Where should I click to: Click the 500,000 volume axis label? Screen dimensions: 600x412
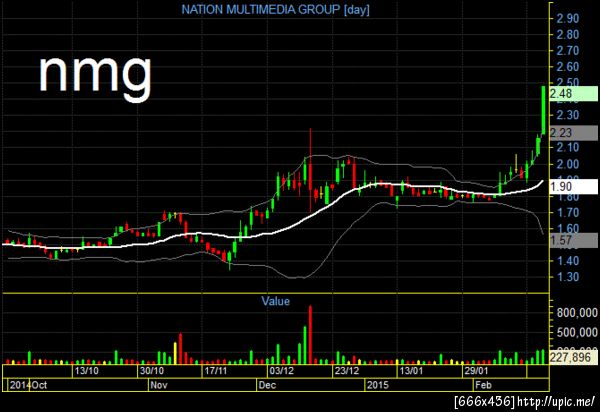tap(577, 332)
